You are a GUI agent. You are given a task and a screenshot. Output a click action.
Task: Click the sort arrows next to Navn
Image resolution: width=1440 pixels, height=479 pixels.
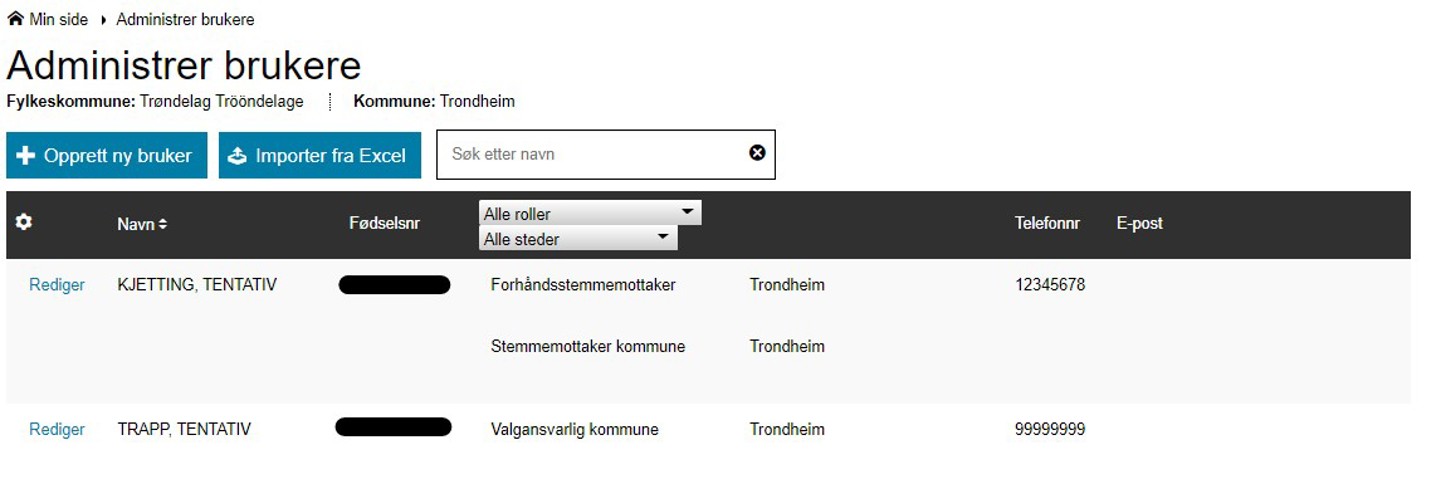click(163, 225)
